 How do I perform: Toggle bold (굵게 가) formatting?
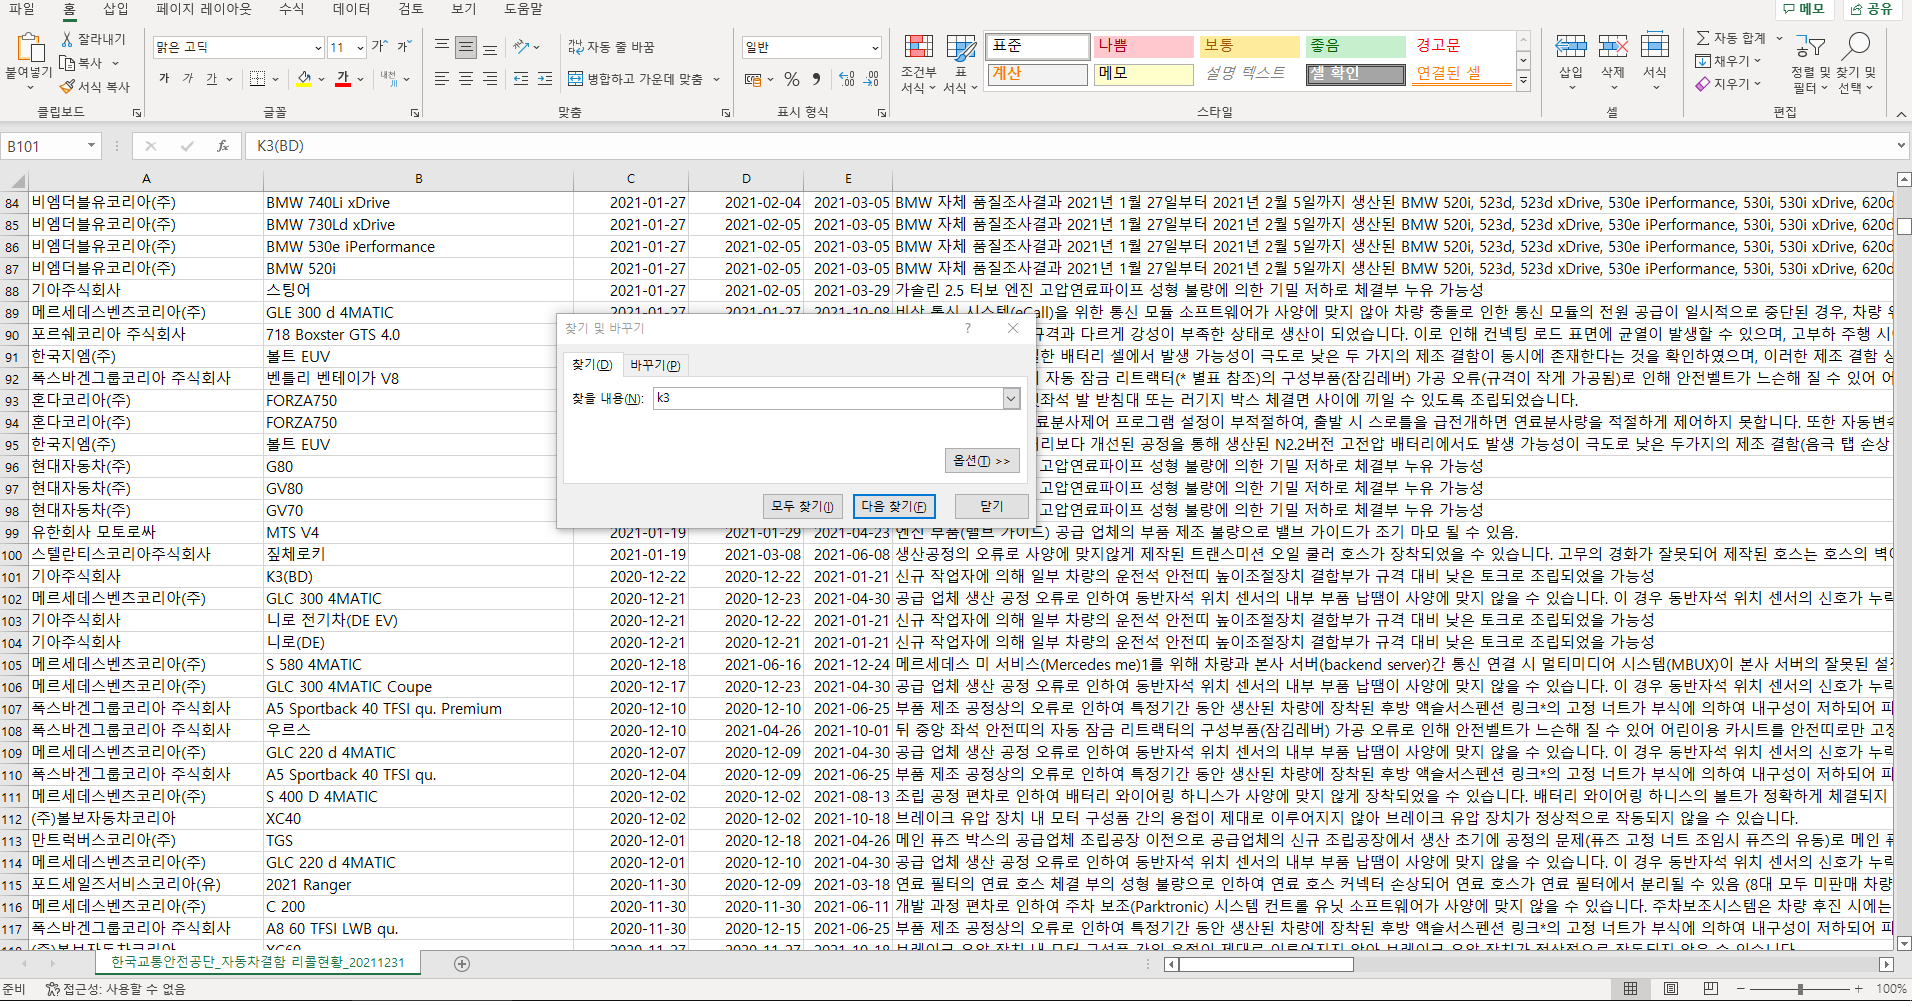click(x=164, y=79)
